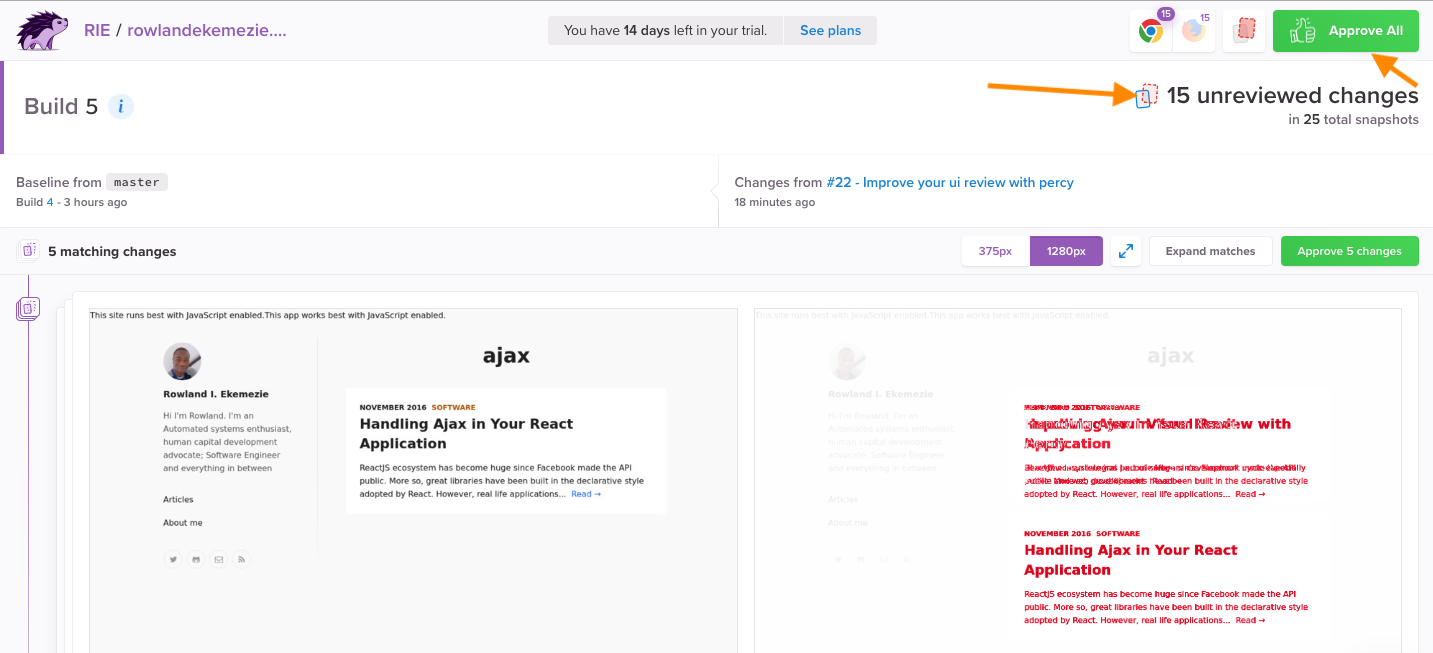
Task: Click the Build 5 heading
Action: [61, 106]
